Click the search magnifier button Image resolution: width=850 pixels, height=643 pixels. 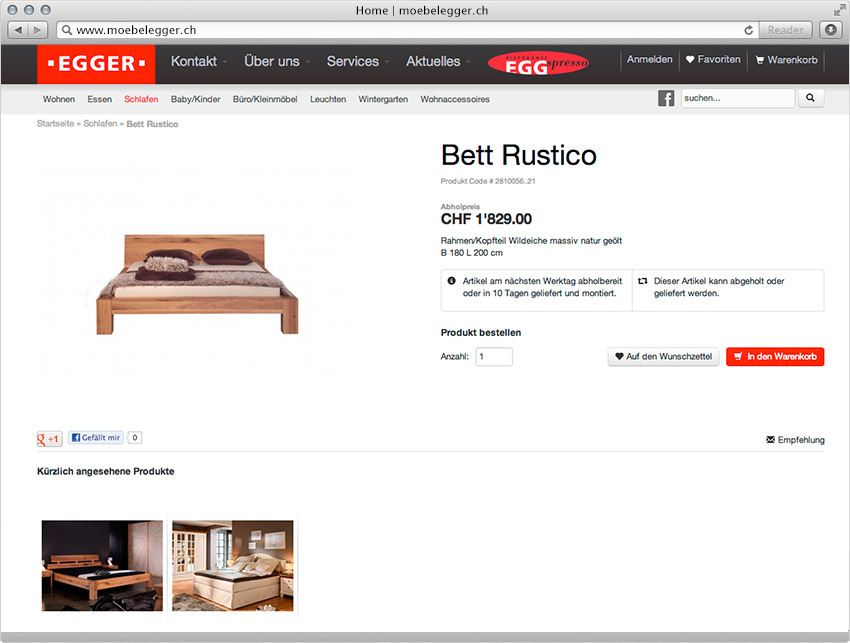pyautogui.click(x=810, y=98)
